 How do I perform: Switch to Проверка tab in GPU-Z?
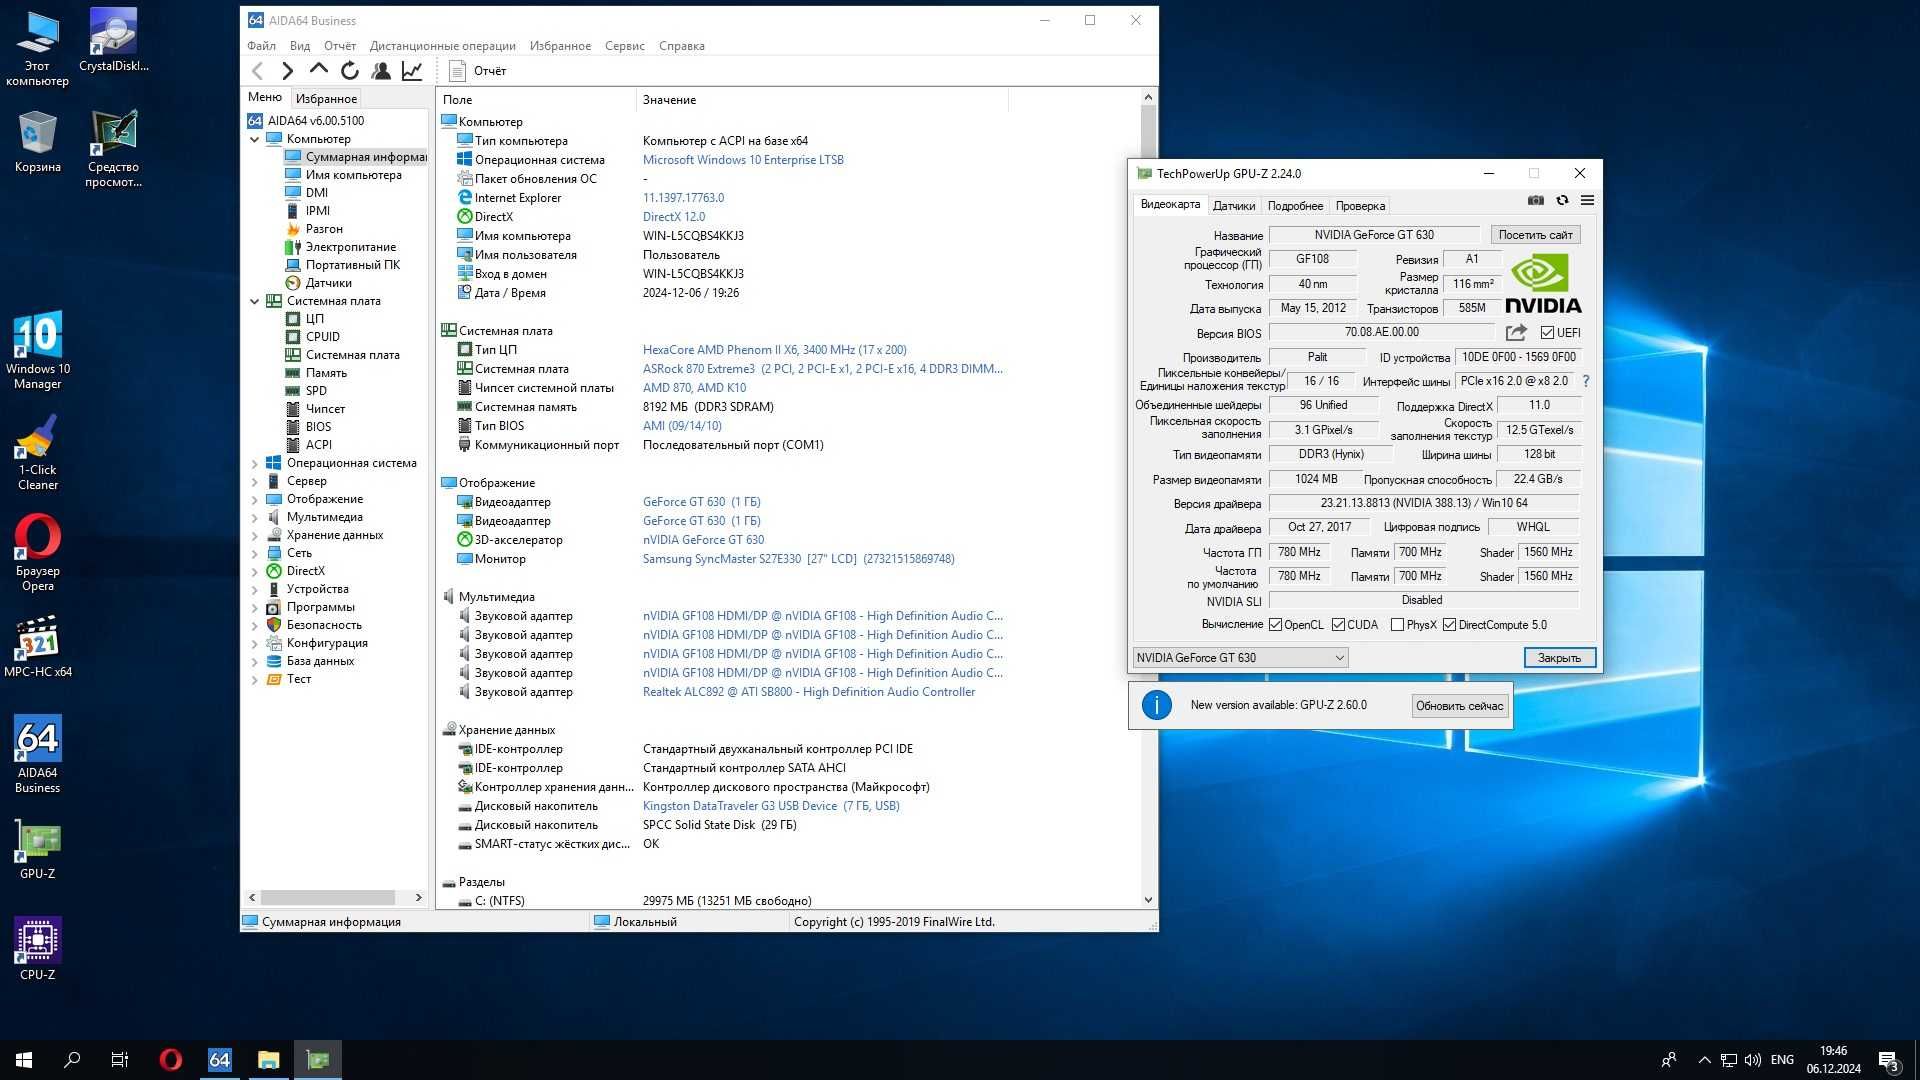(1360, 206)
